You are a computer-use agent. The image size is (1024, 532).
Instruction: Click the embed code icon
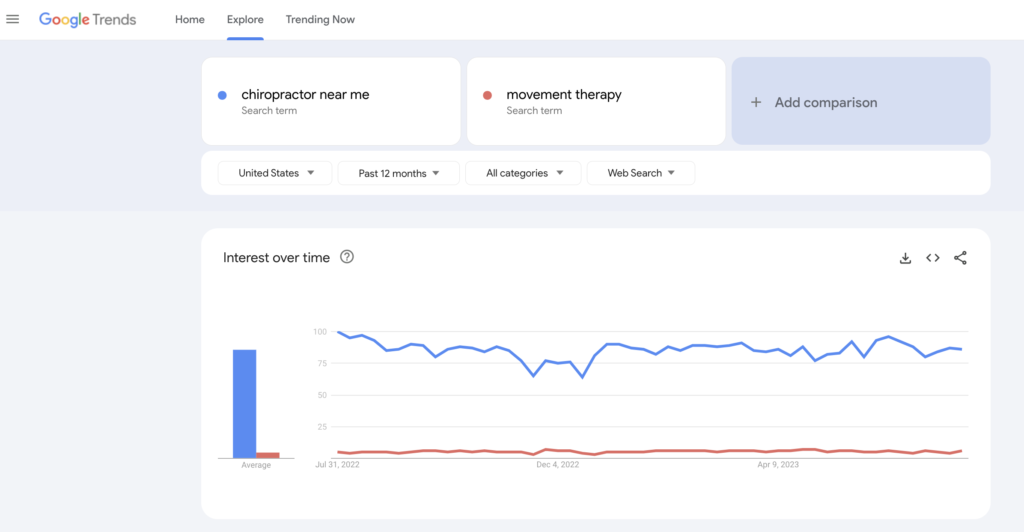click(933, 258)
